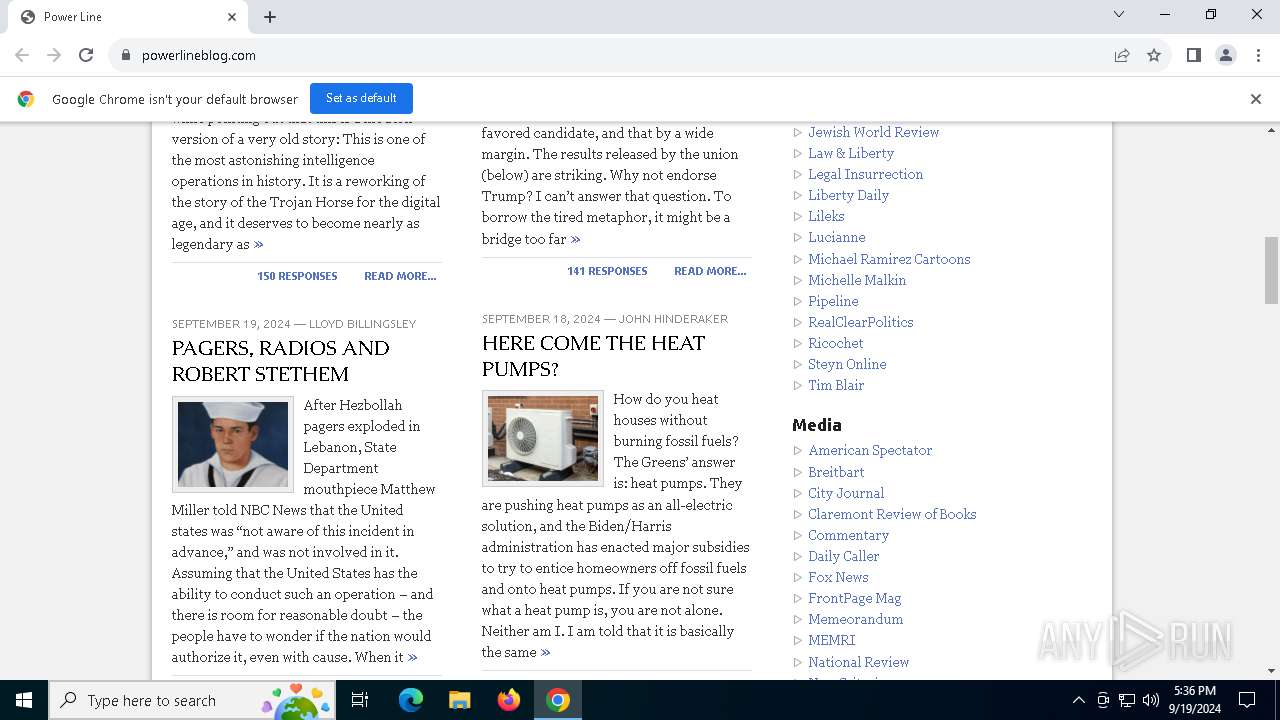The width and height of the screenshot is (1280, 720).
Task: Open the site information lock icon
Action: click(125, 55)
